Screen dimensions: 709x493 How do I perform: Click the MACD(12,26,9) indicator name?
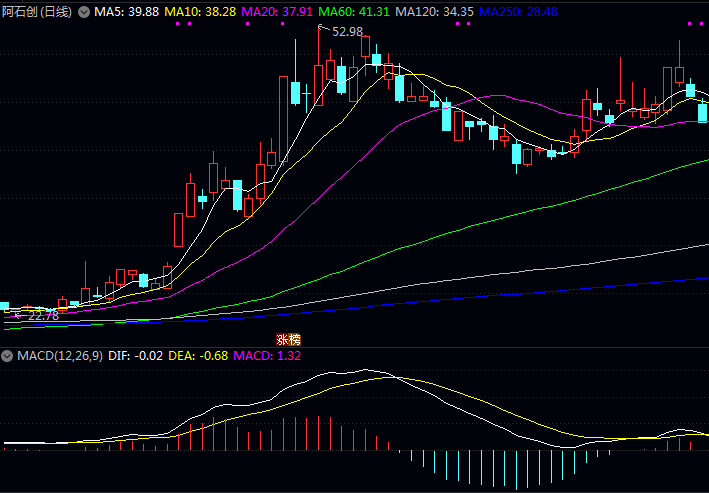click(x=60, y=356)
